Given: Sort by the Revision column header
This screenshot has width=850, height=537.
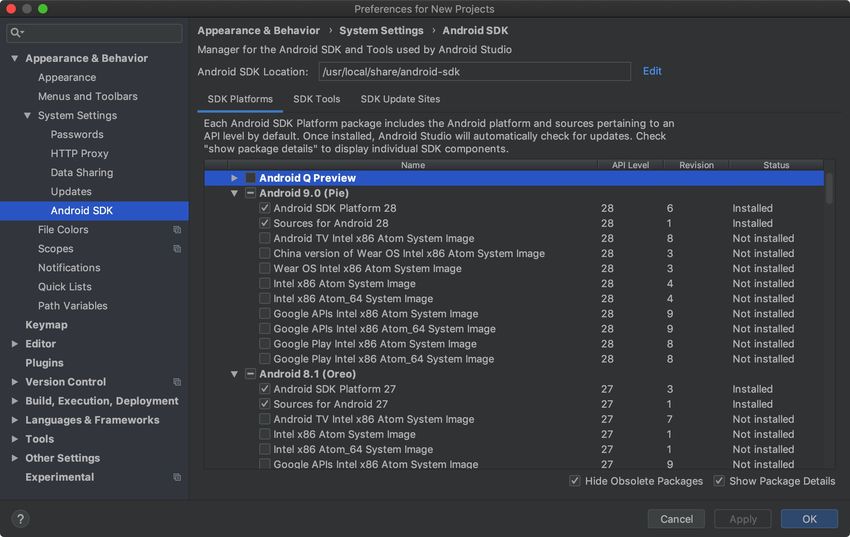Looking at the screenshot, I should click(697, 165).
